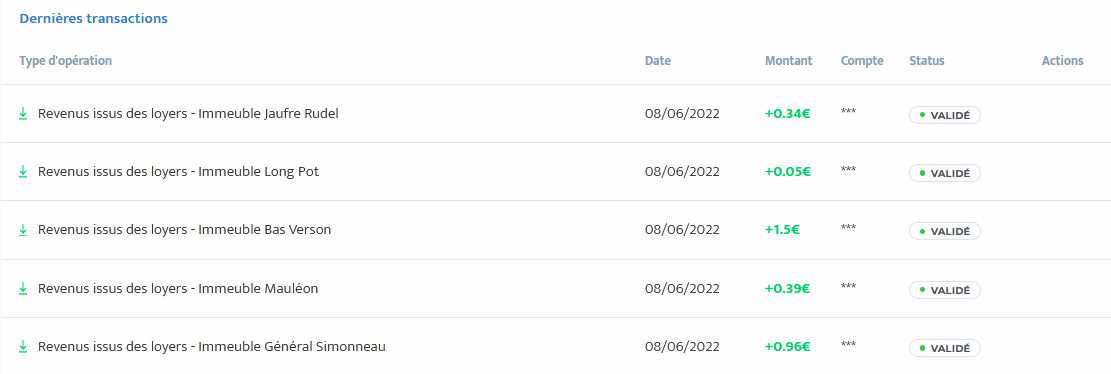Screen dimensions: 1111x374
Task: Click download icon for Bas Verson row
Action: (23, 230)
